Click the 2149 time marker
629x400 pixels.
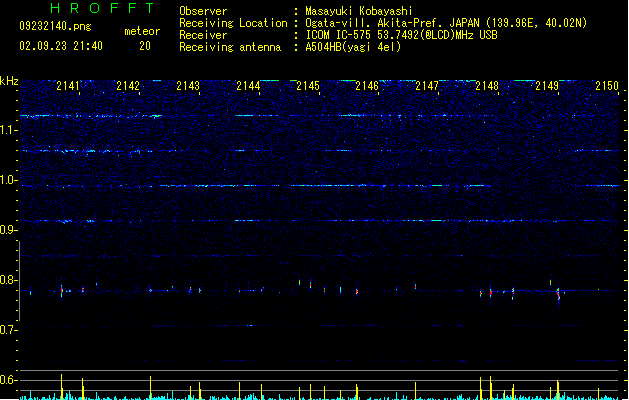[547, 86]
